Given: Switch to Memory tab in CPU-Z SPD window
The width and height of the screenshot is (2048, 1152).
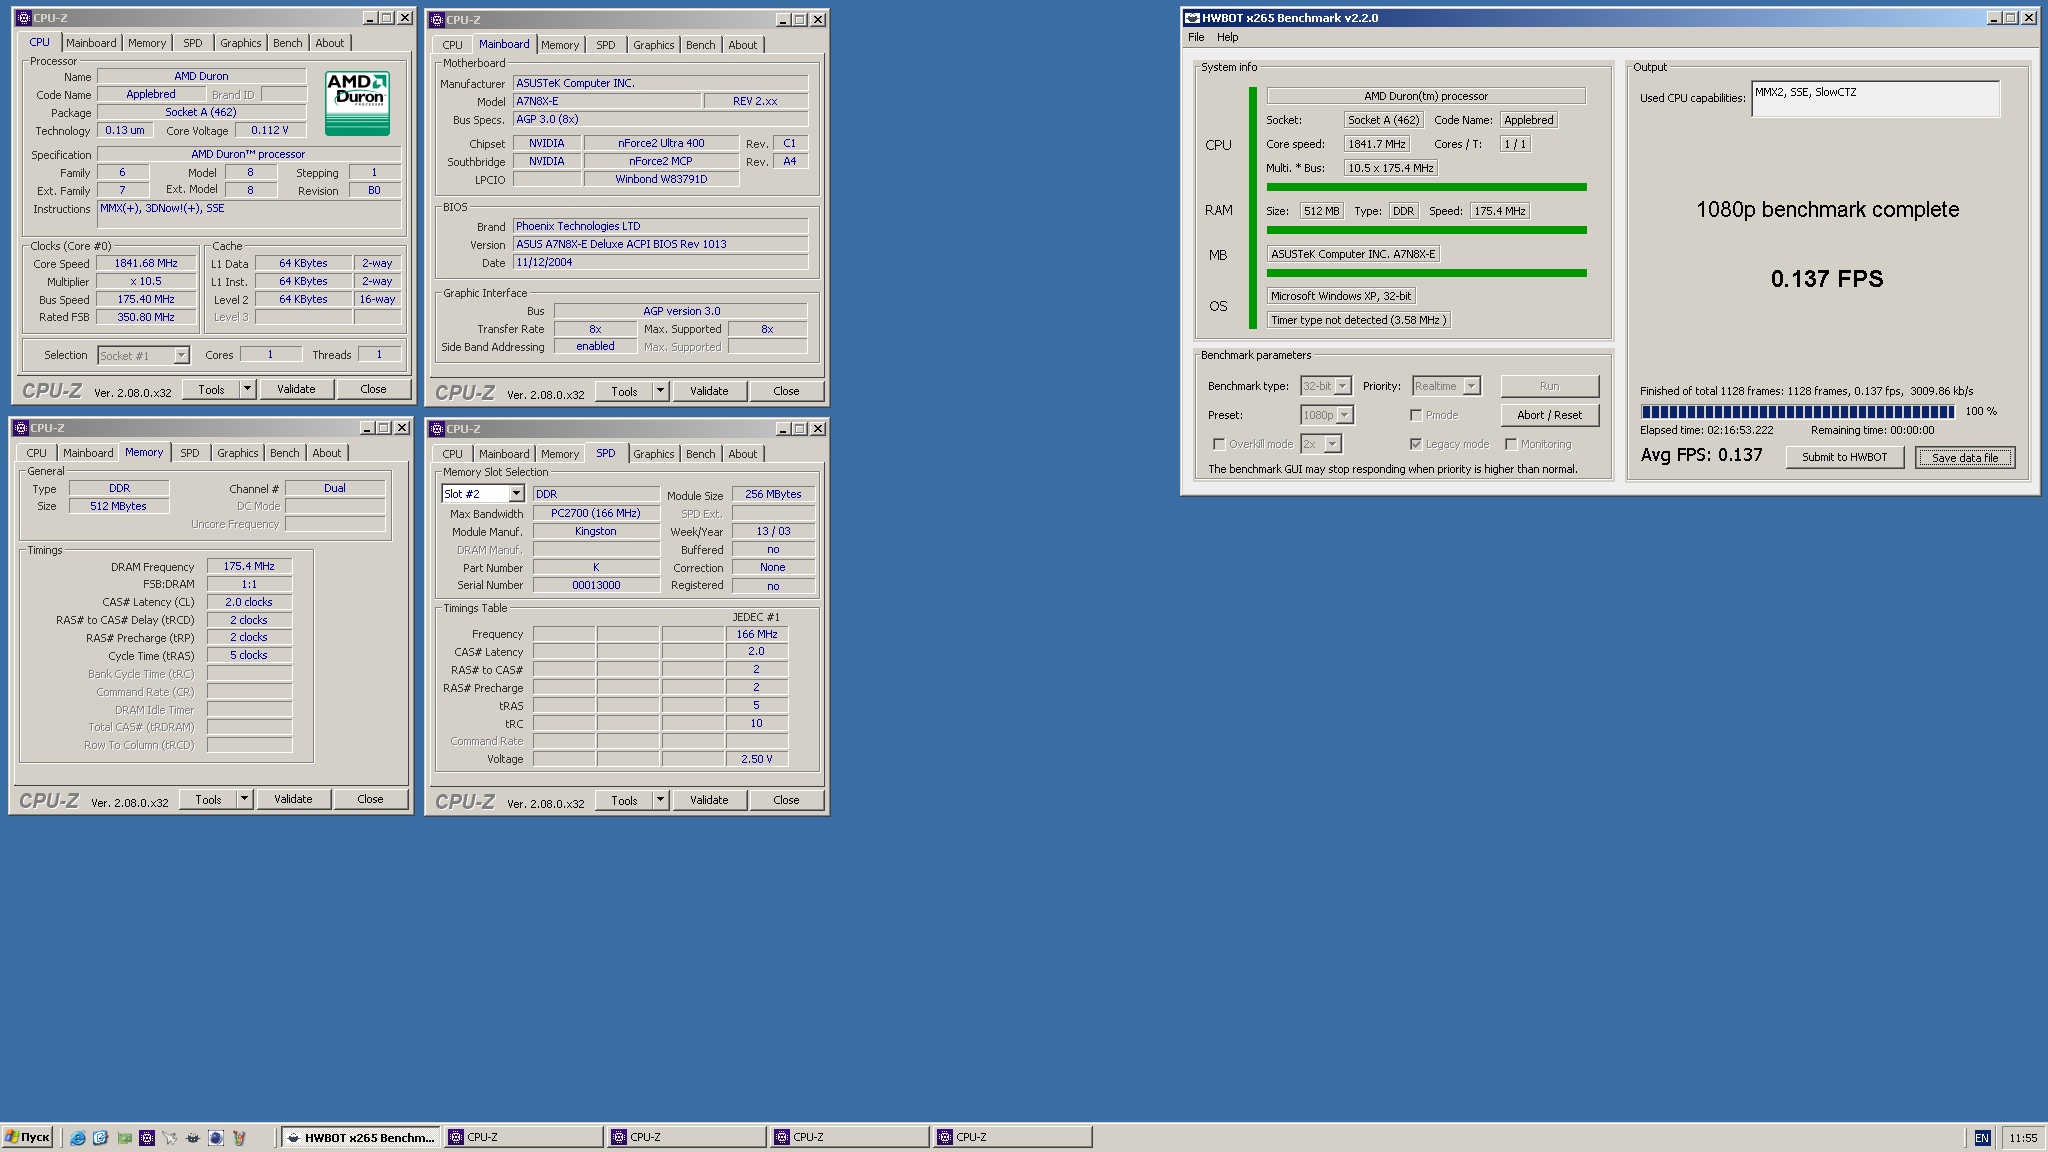Looking at the screenshot, I should [560, 454].
